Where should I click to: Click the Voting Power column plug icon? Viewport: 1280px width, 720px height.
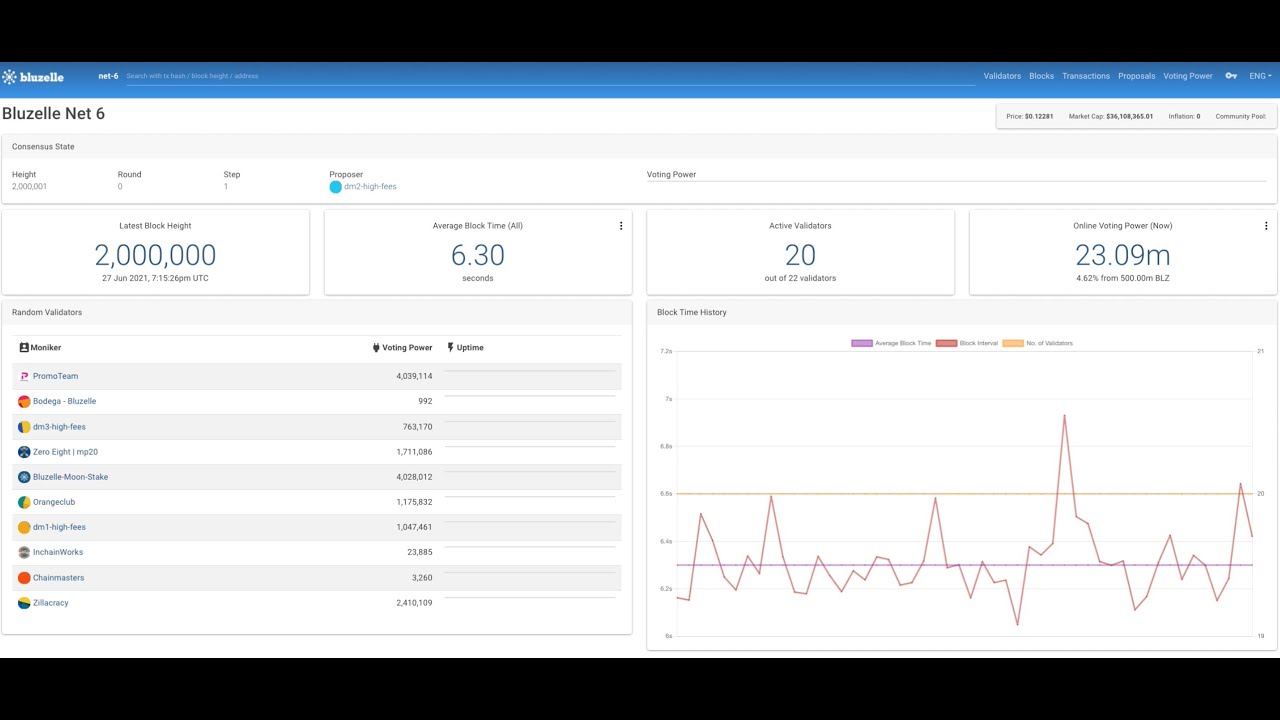pos(377,347)
